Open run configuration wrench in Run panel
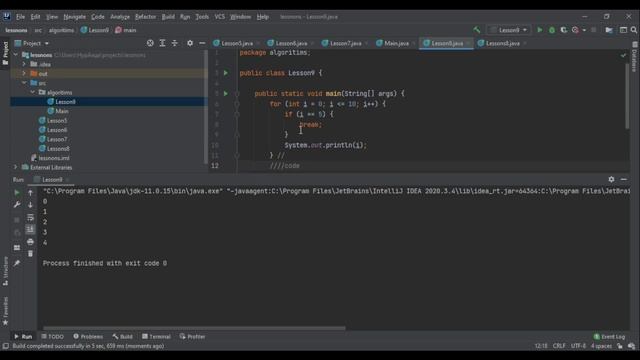 pos(17,205)
